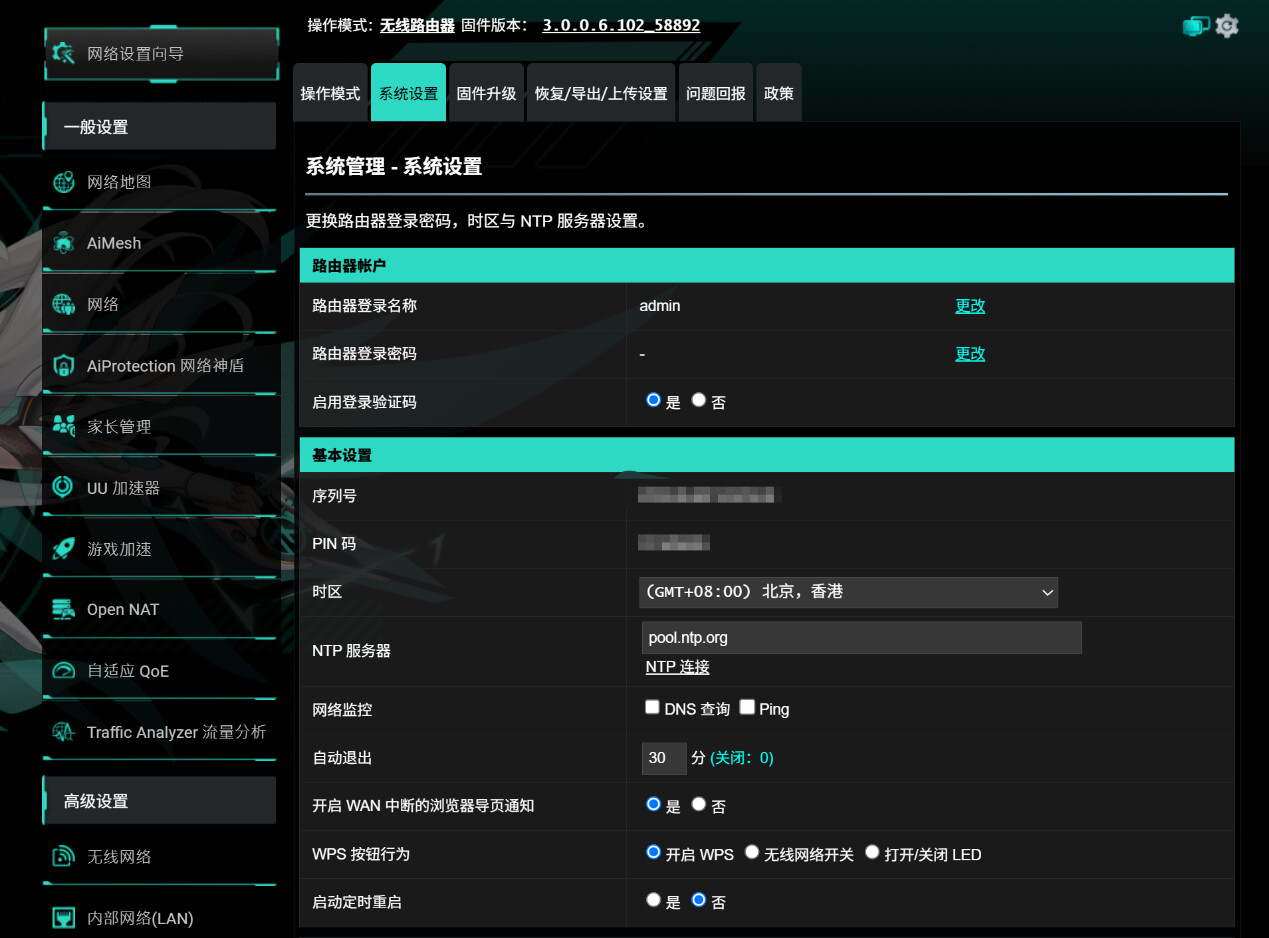
Task: Enable the Ping checkbox
Action: pyautogui.click(x=747, y=707)
